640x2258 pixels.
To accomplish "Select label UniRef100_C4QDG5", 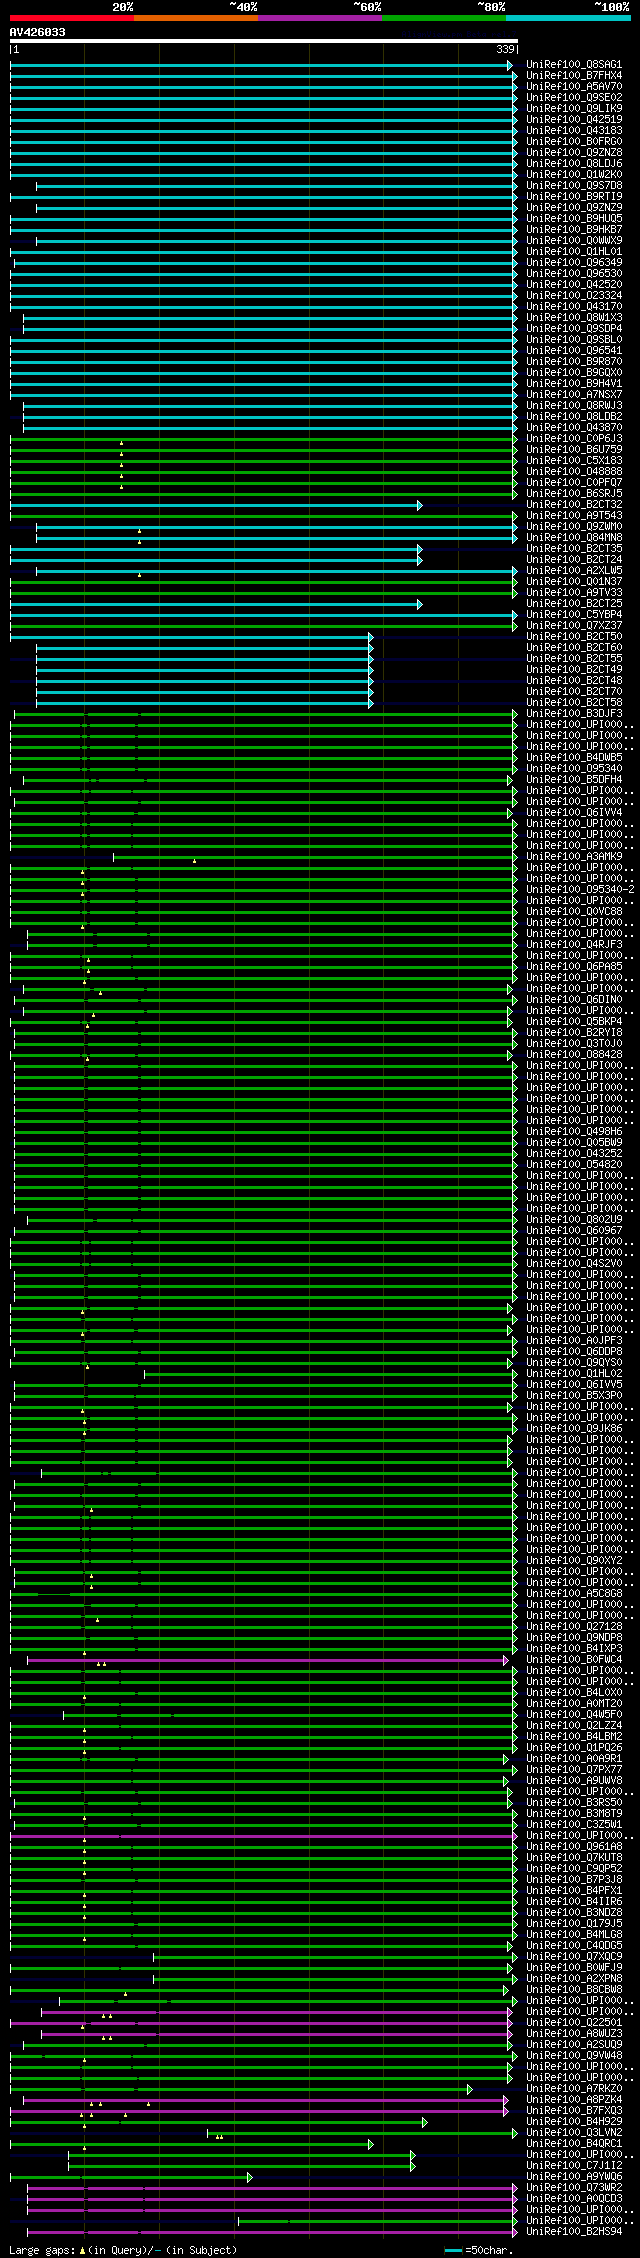I will tap(574, 1946).
